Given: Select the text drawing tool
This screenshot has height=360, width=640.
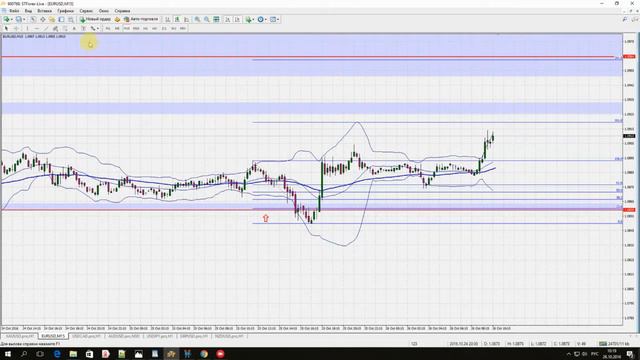Looking at the screenshot, I should pyautogui.click(x=74, y=28).
